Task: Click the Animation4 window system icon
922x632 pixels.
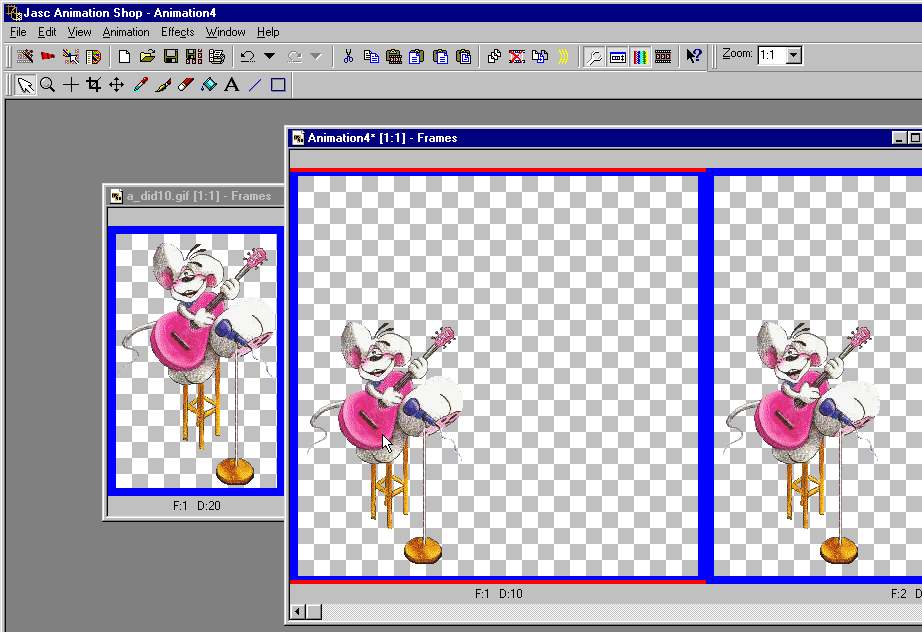Action: 298,138
